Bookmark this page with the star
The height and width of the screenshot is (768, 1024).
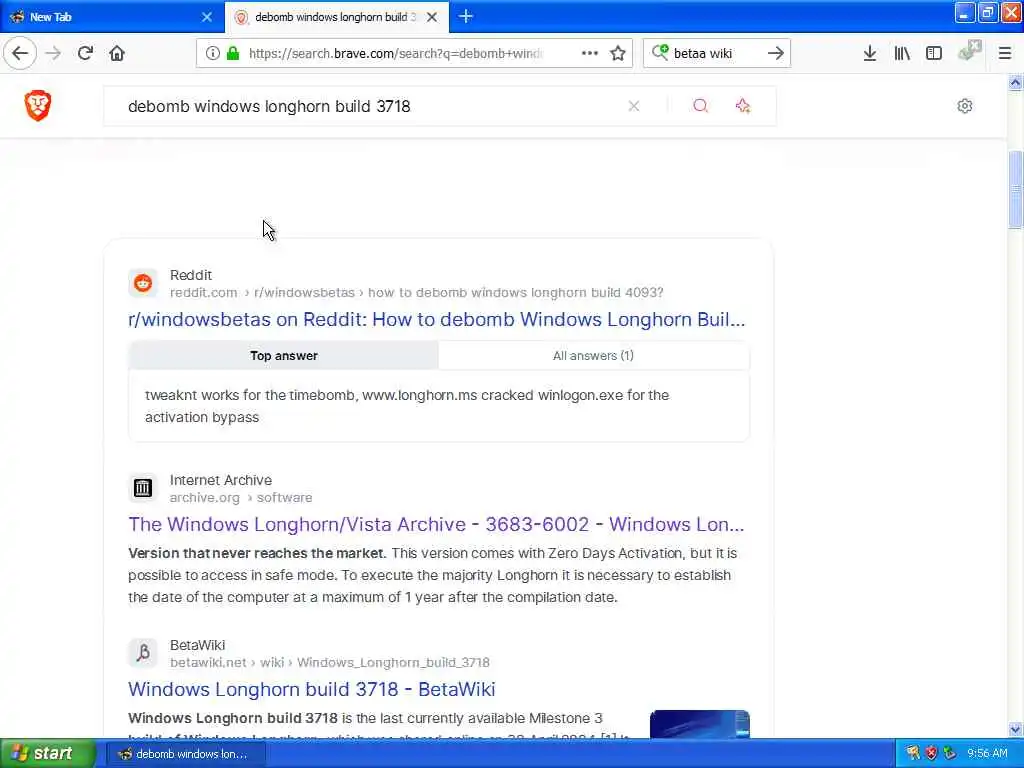click(618, 54)
